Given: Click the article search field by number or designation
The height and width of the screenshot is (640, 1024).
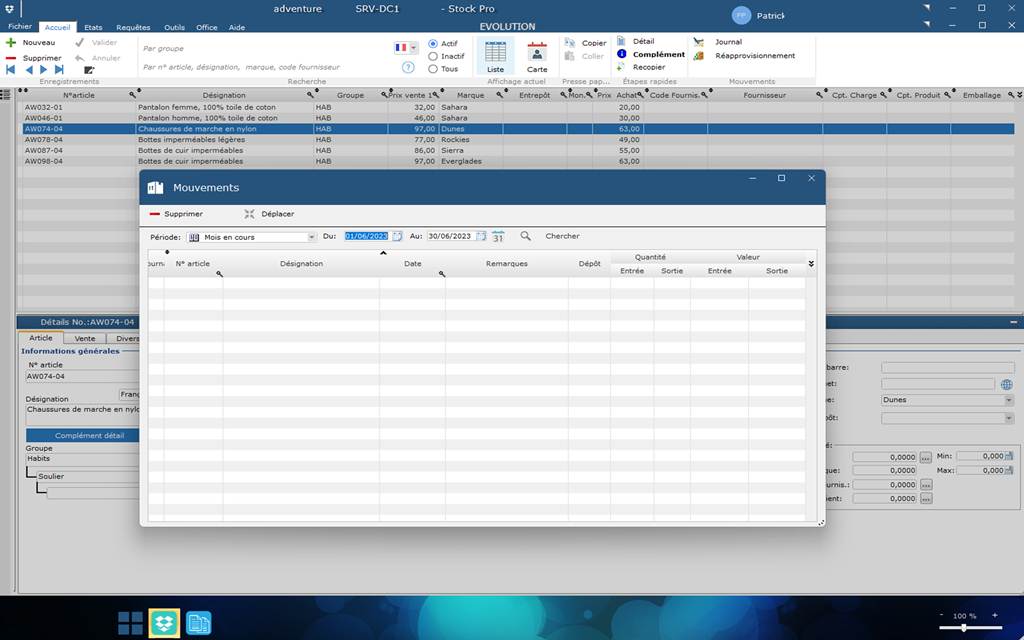Looking at the screenshot, I should (x=264, y=67).
